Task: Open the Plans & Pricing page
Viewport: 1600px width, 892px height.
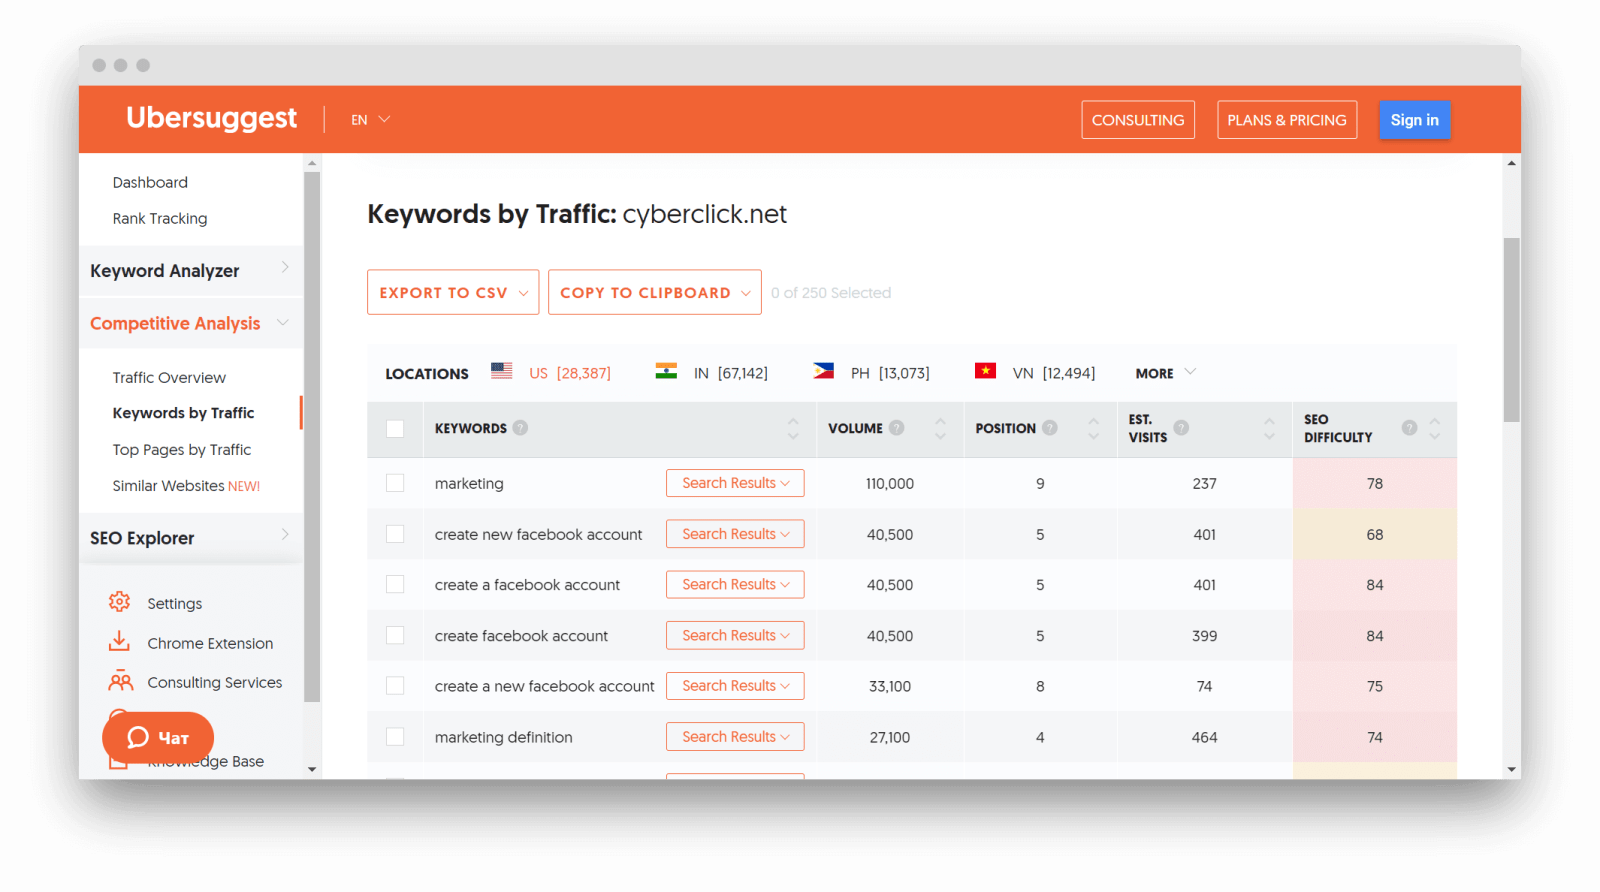Action: click(1286, 120)
